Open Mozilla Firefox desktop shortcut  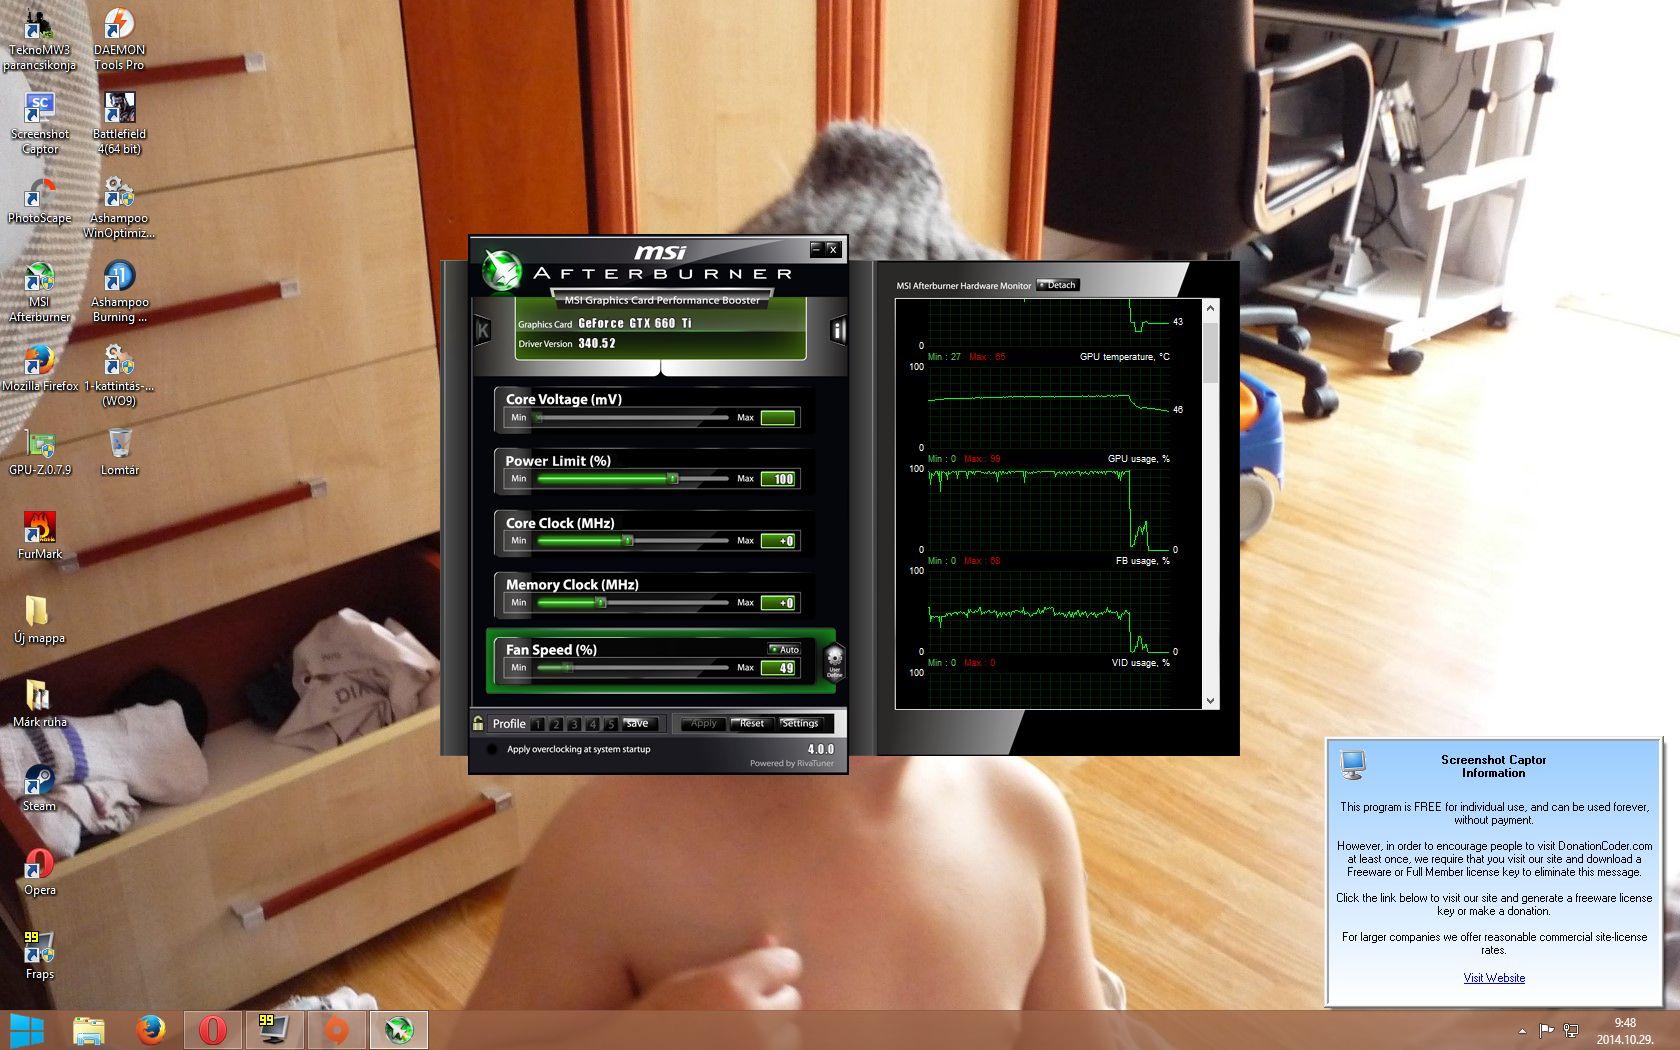coord(39,369)
